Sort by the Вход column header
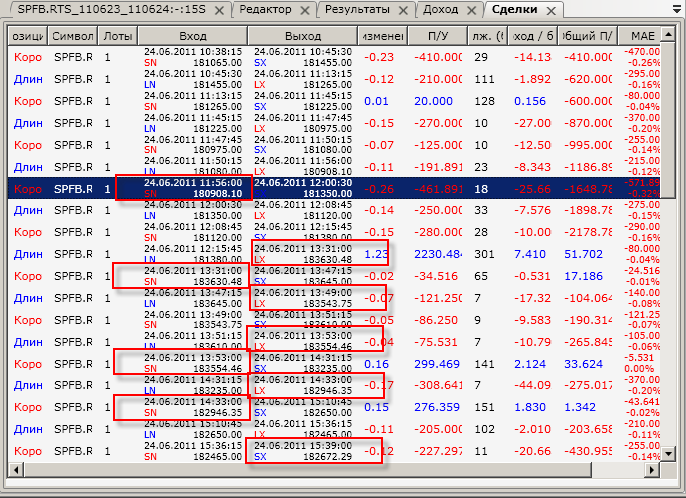The height and width of the screenshot is (498, 686). 193,36
